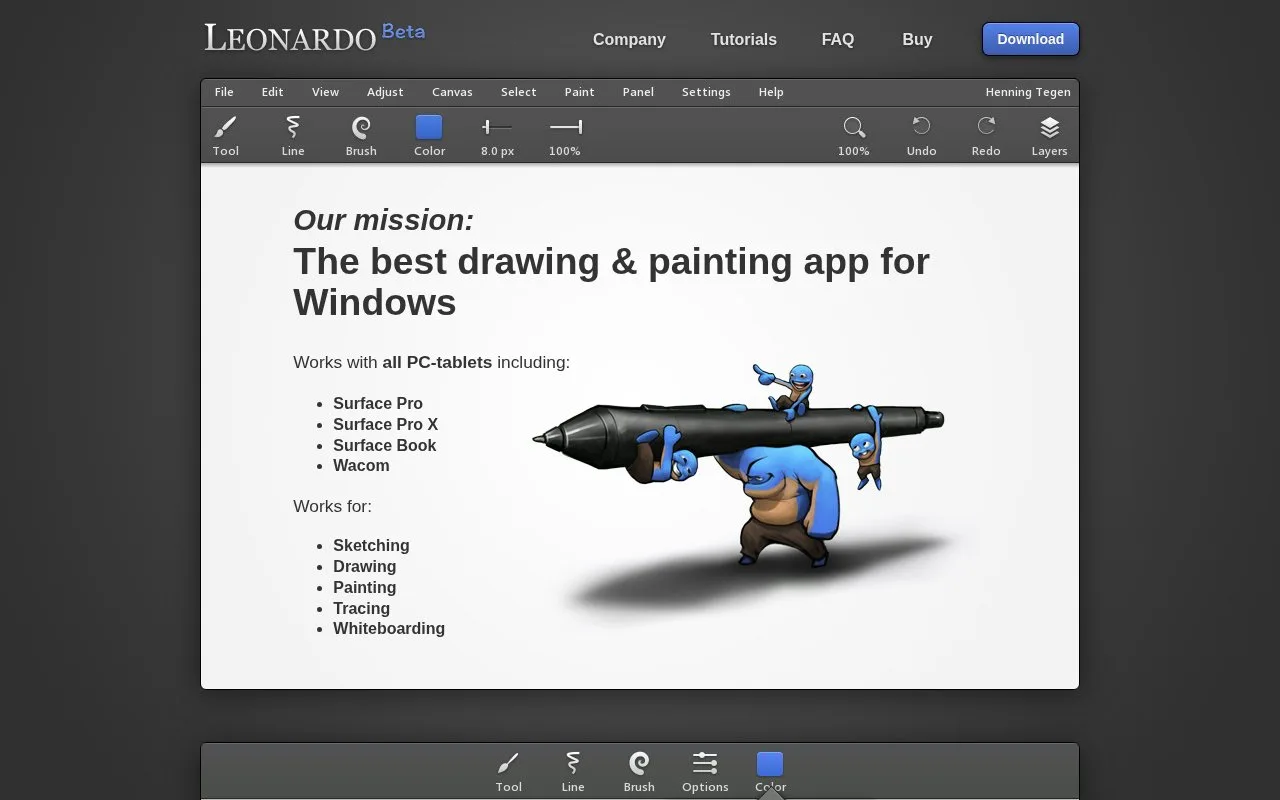Open the Panel menu
Image resolution: width=1280 pixels, height=800 pixels.
638,92
